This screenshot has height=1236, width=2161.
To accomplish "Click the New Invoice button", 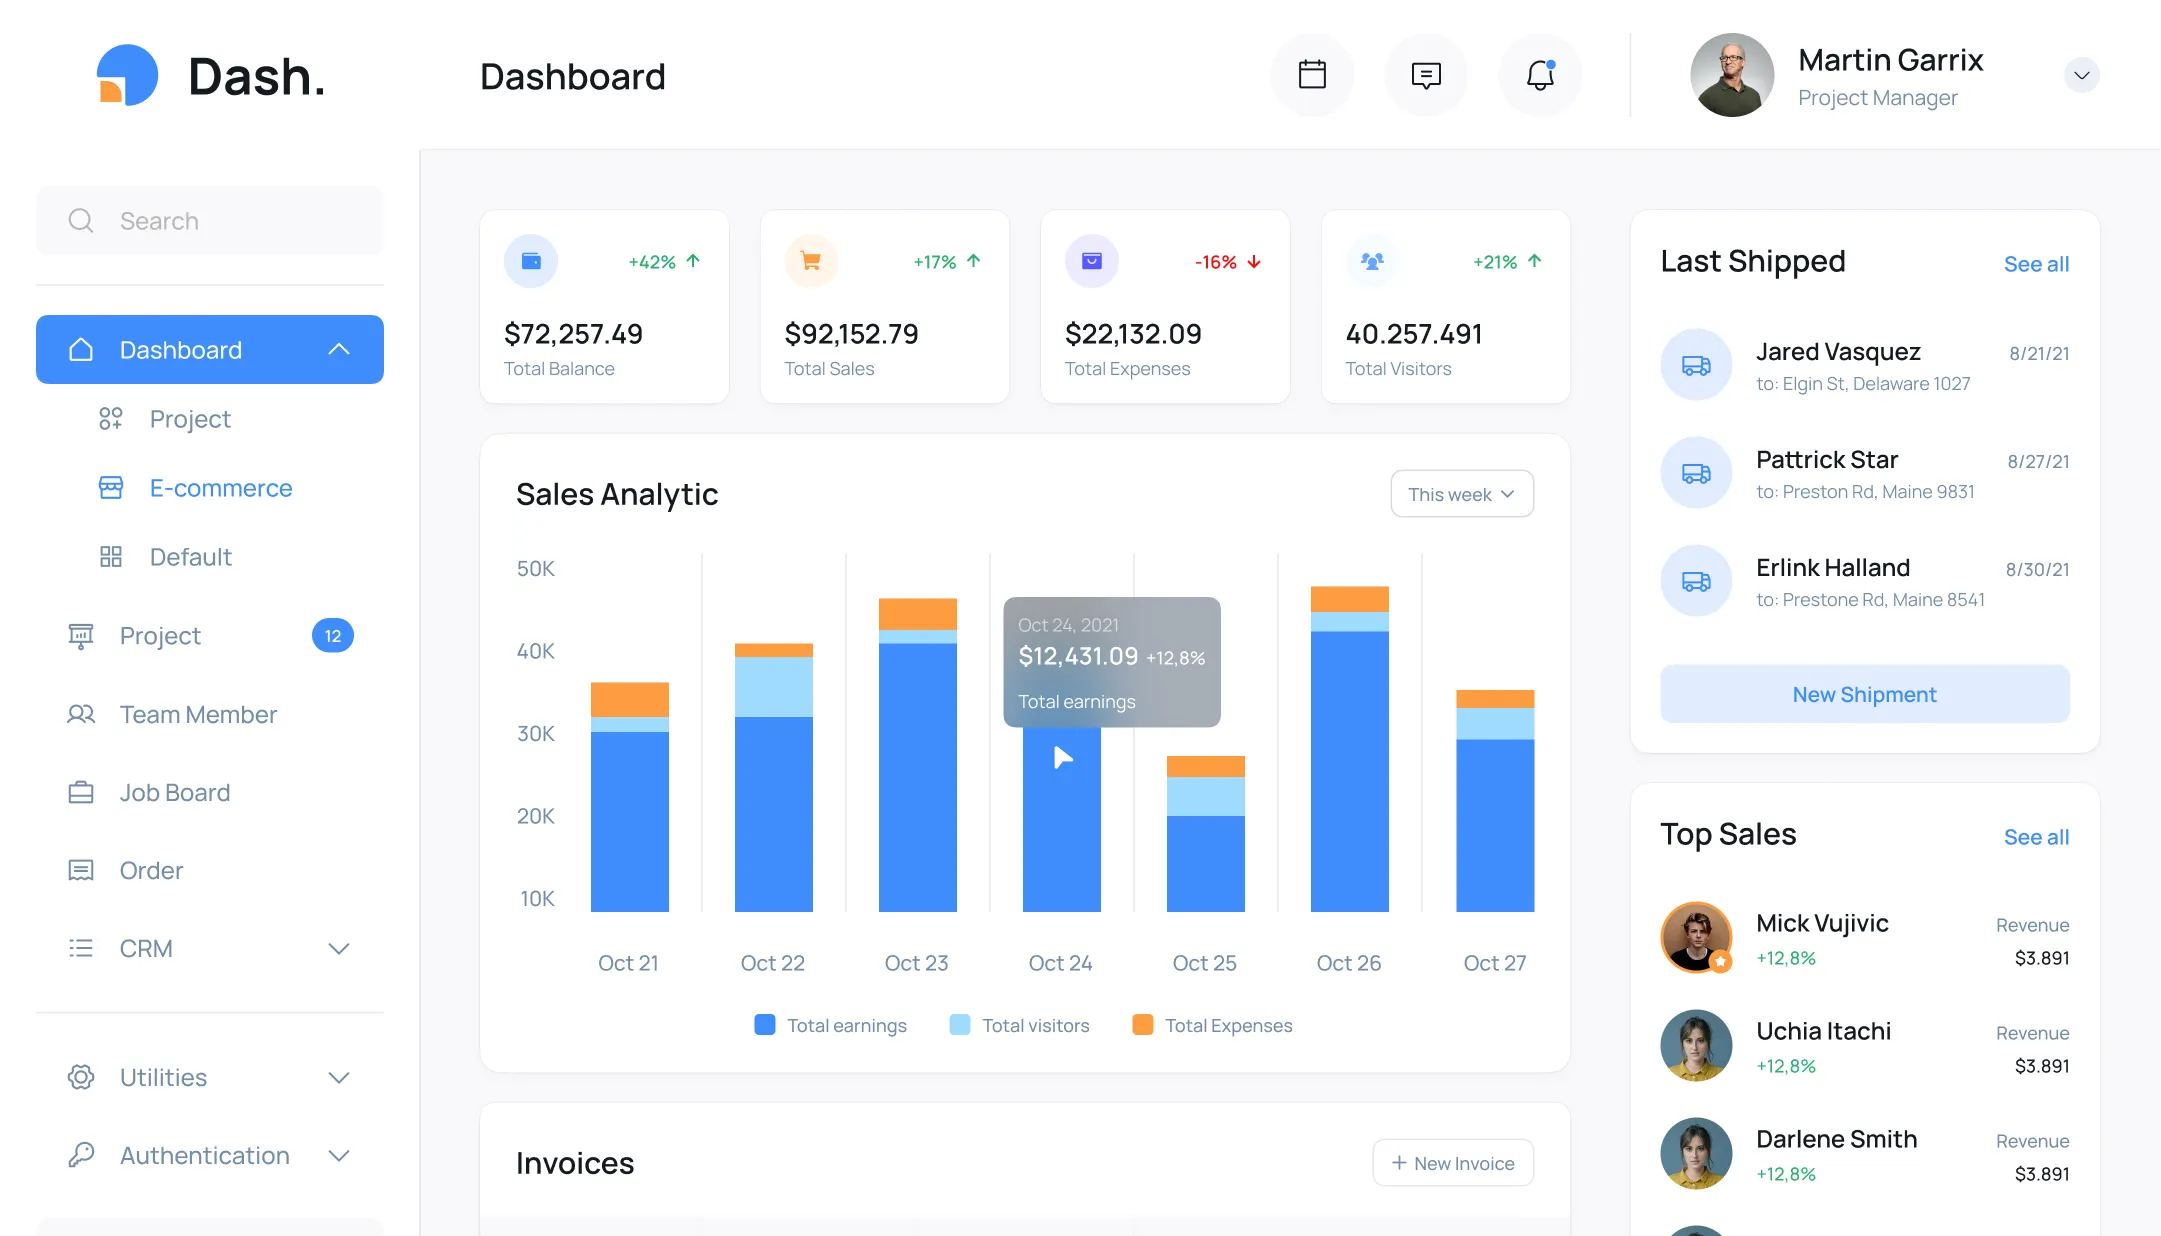I will pyautogui.click(x=1453, y=1163).
